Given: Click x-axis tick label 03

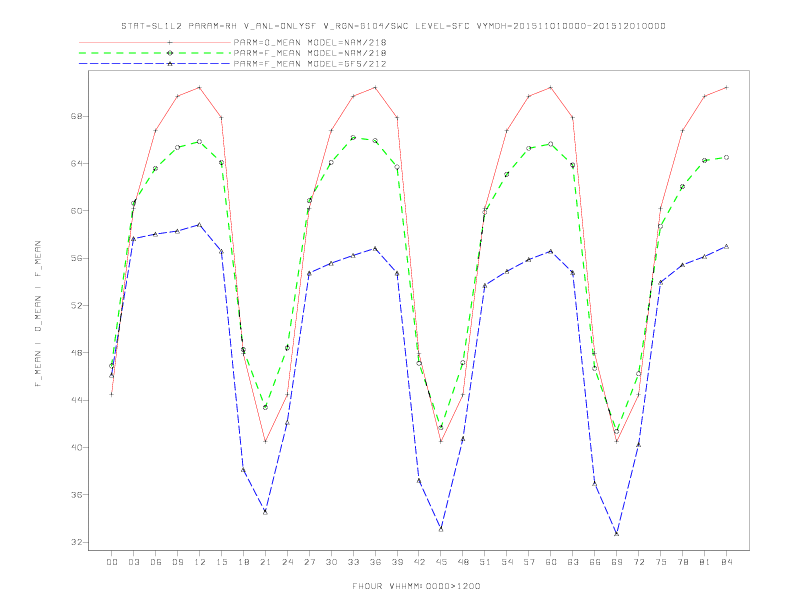Looking at the screenshot, I should click(133, 562).
